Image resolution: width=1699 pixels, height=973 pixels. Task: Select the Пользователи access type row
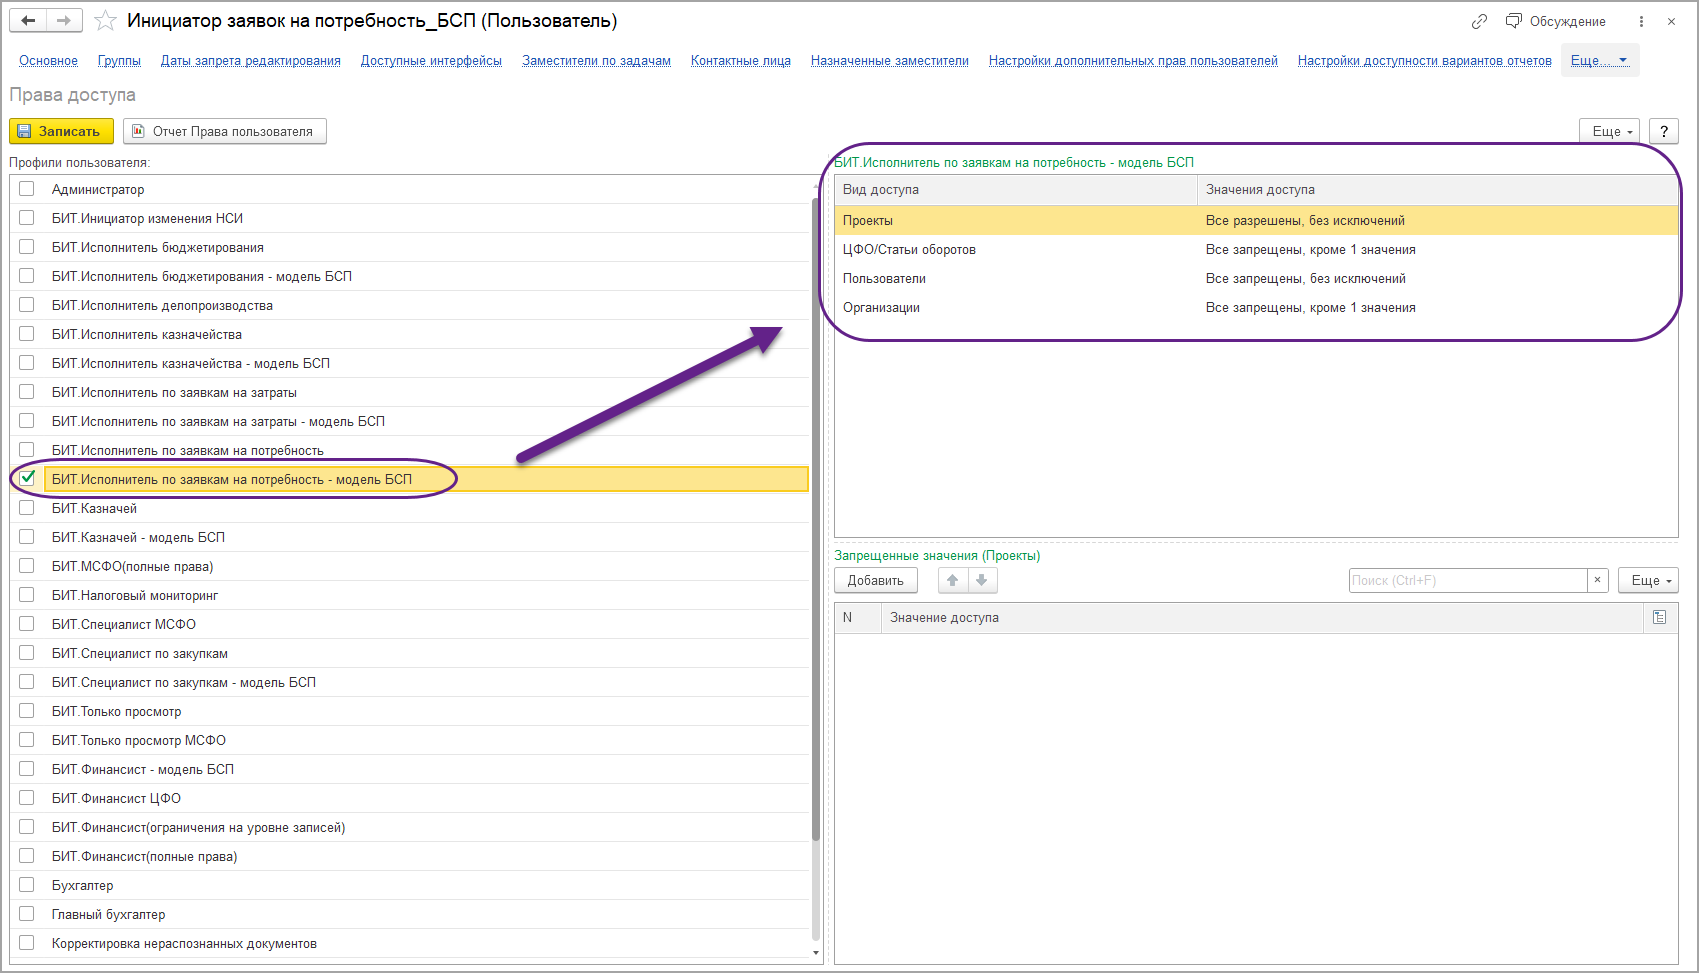pos(1256,278)
